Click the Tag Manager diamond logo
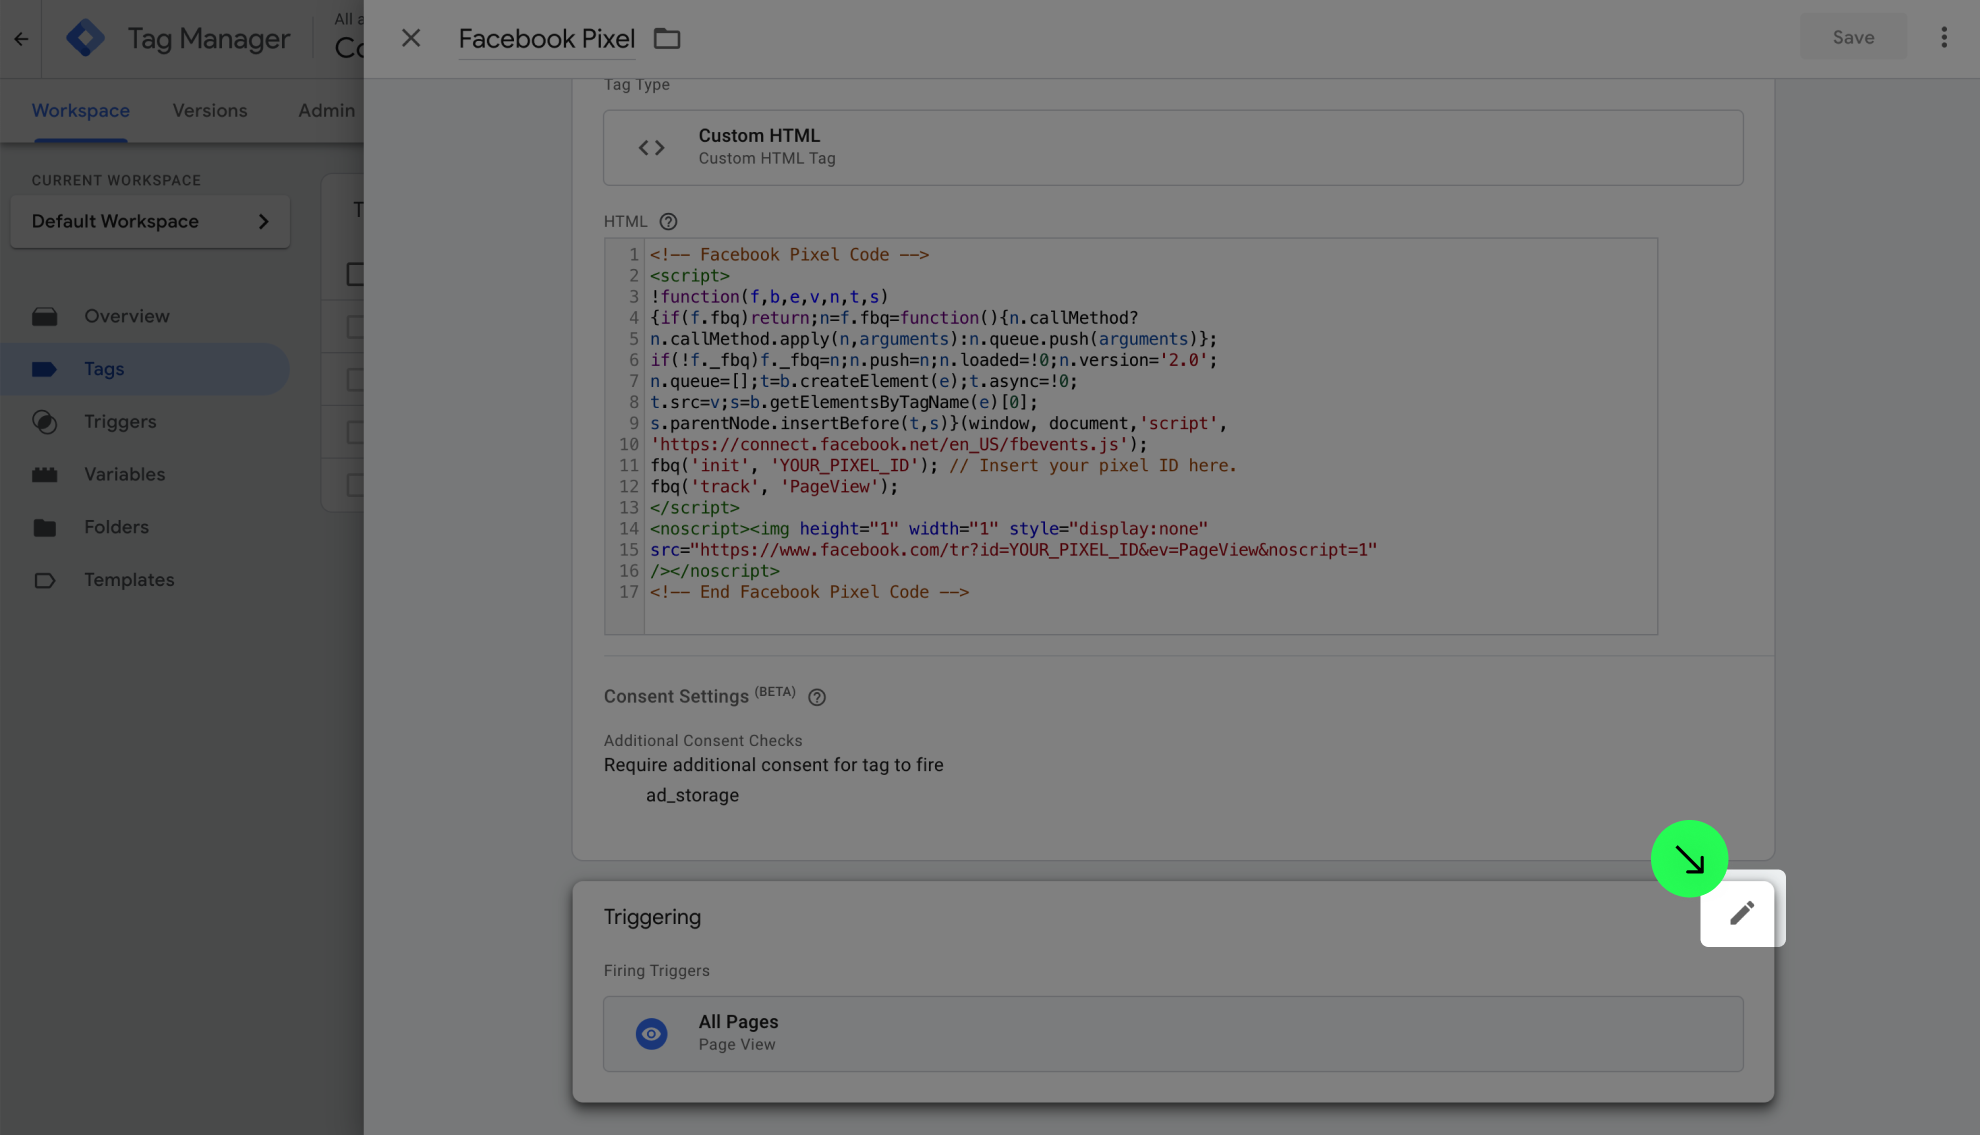1980x1135 pixels. coord(85,38)
